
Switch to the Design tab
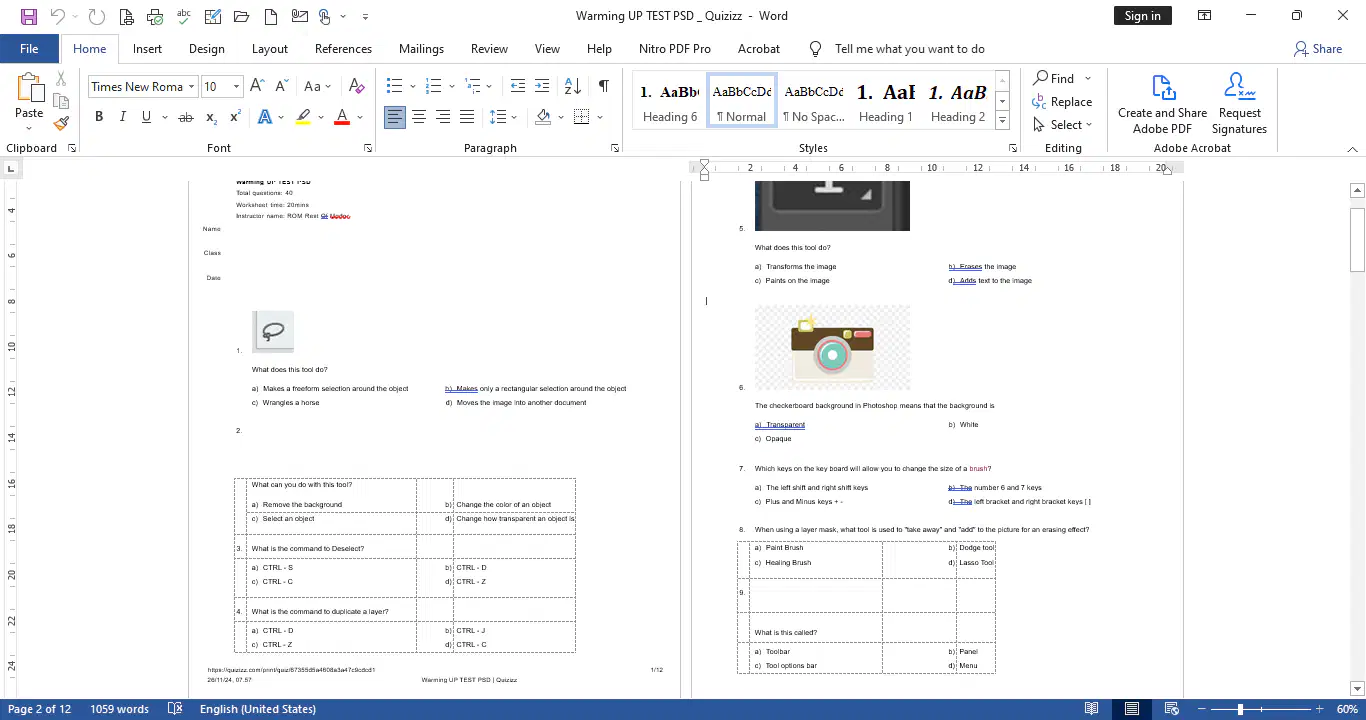[x=206, y=48]
